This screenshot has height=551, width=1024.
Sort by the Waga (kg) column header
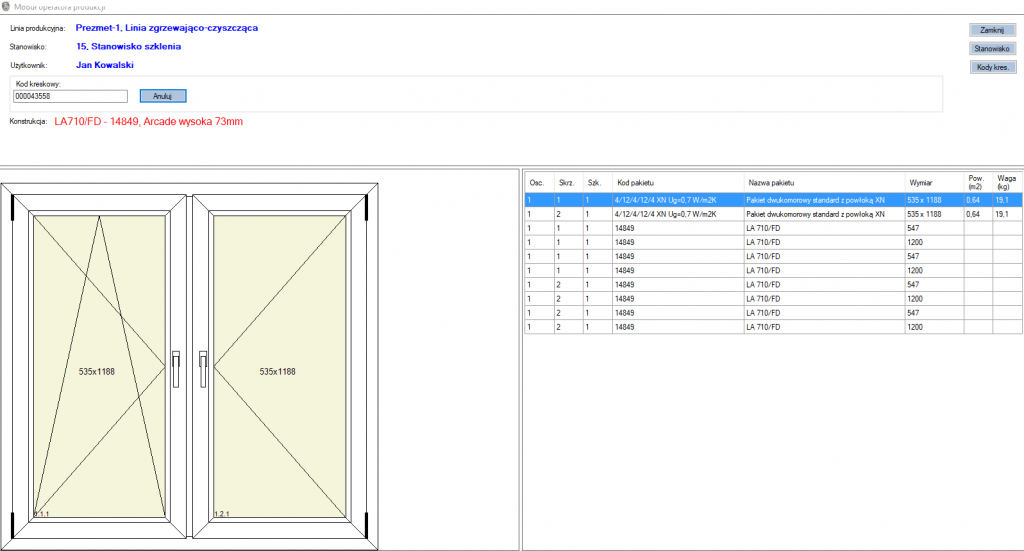pos(1007,183)
